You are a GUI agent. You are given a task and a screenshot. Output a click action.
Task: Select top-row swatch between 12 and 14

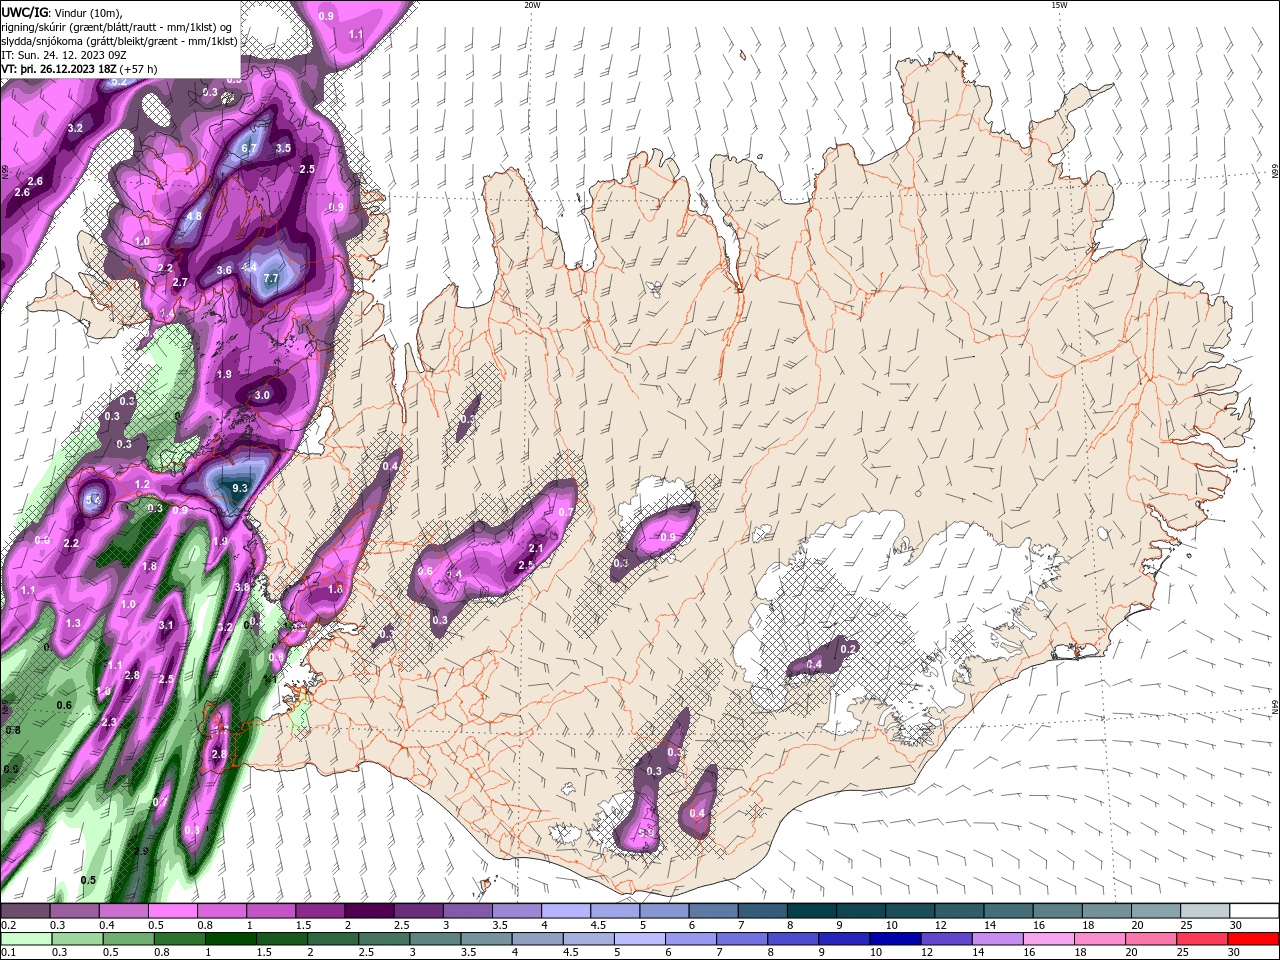(959, 911)
